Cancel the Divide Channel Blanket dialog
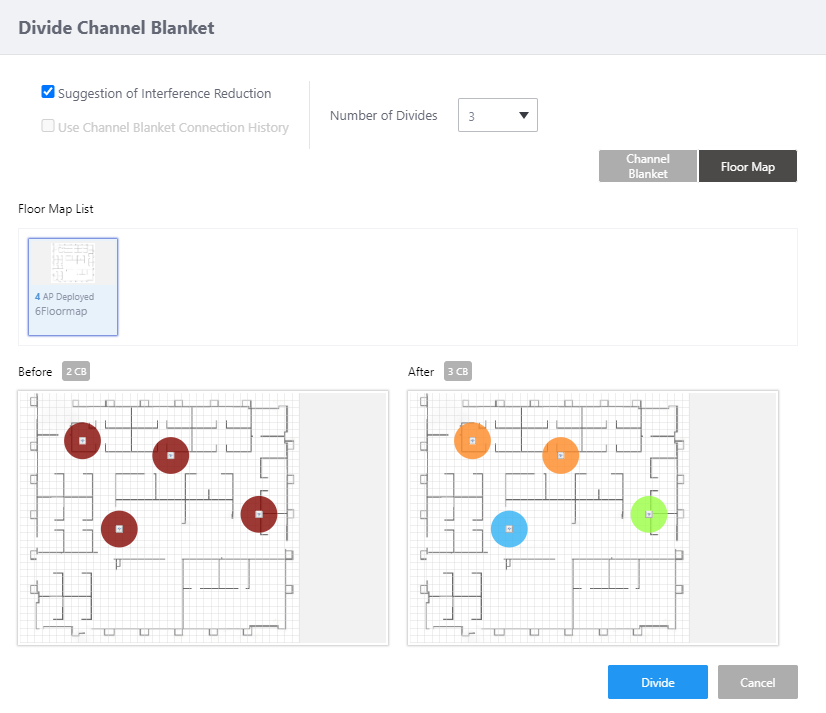Viewport: 826px width, 713px height. 757,682
